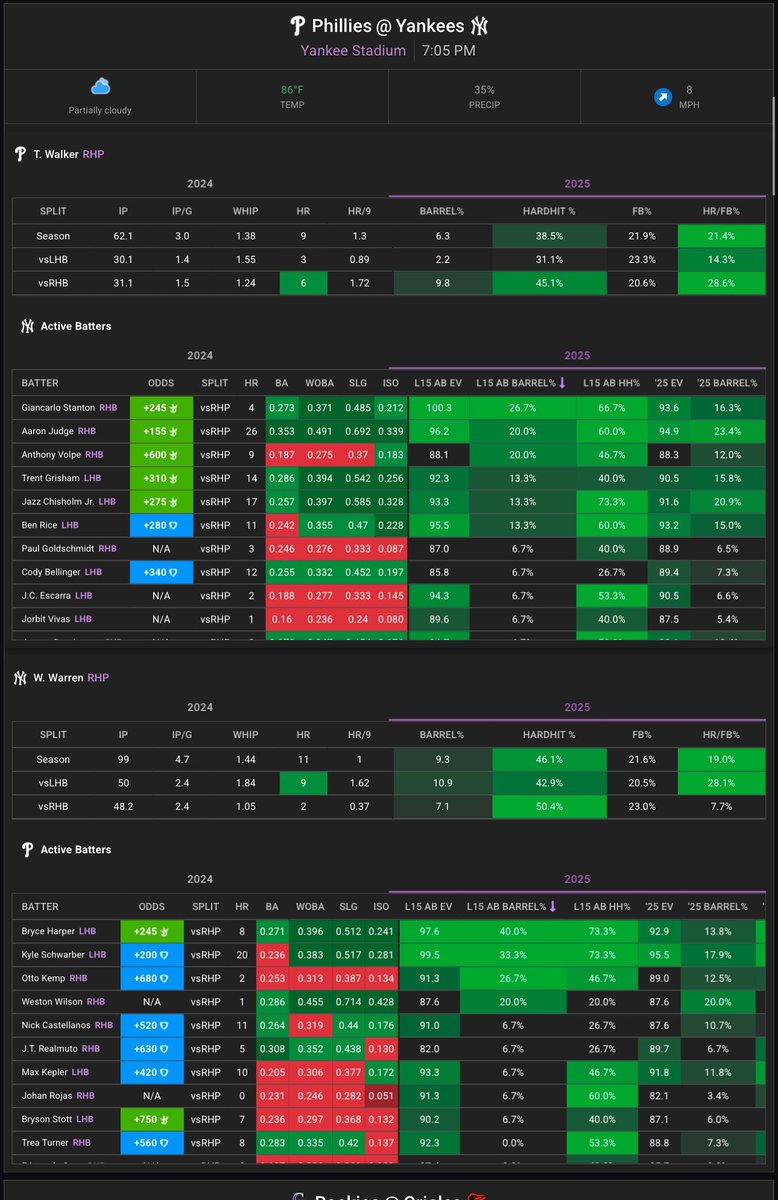Sort the Yankees batters by the ODDS column

coord(160,383)
